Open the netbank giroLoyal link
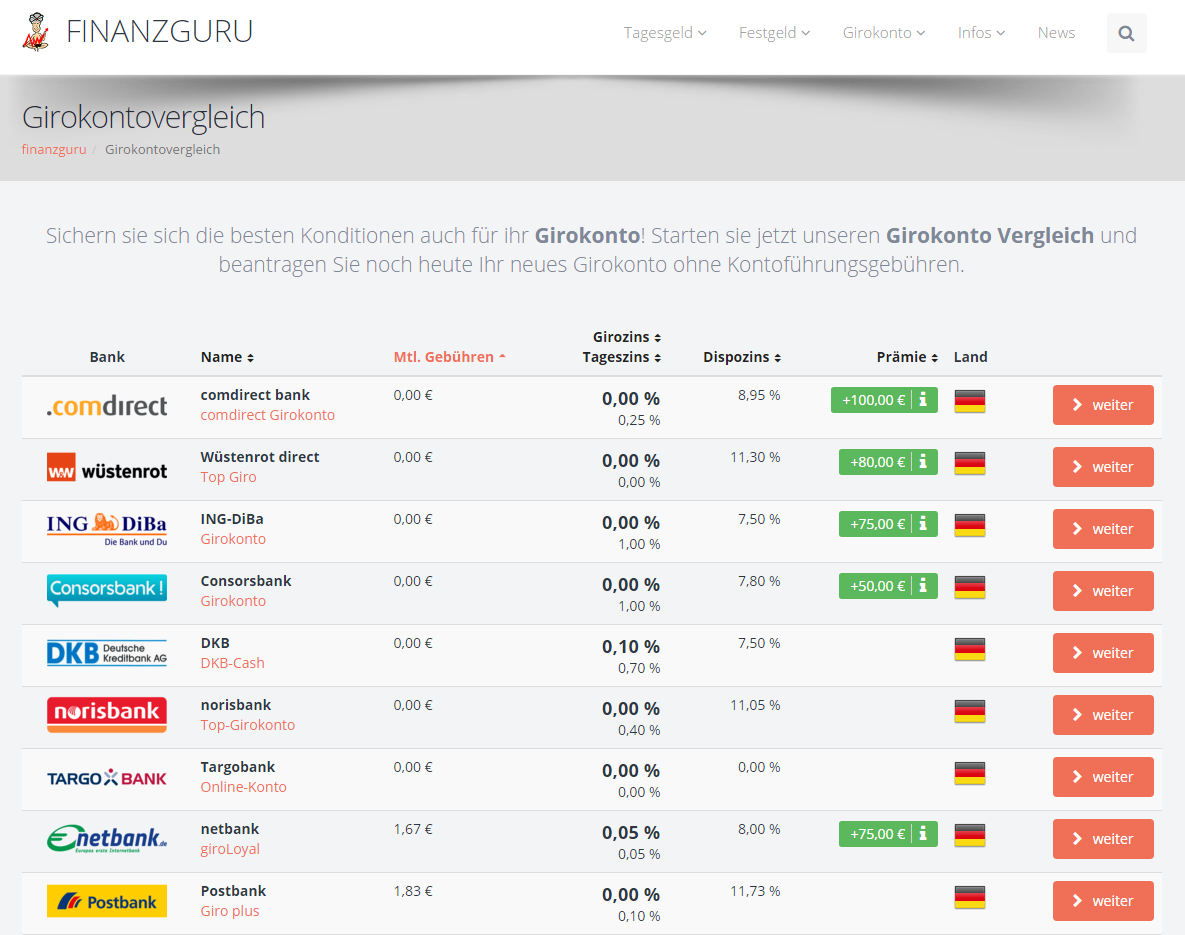 230,849
